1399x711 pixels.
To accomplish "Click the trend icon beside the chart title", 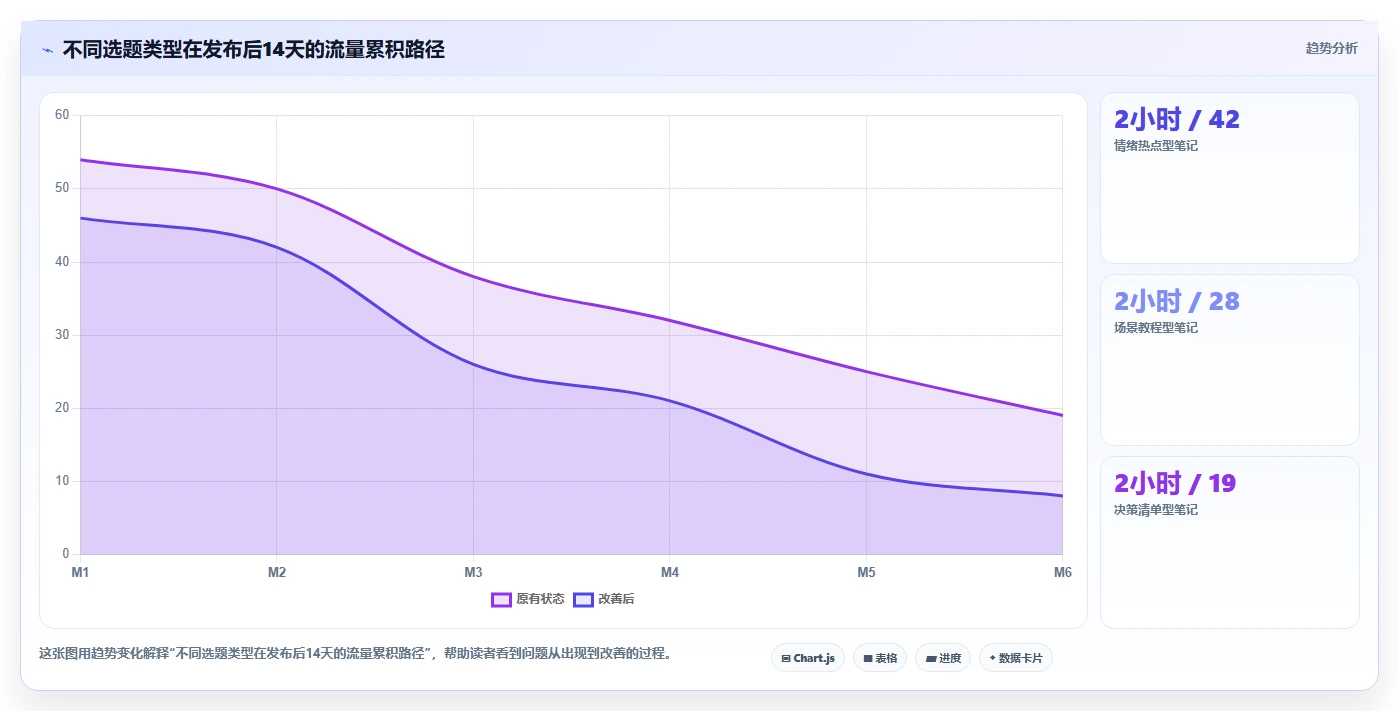I will 47,49.
